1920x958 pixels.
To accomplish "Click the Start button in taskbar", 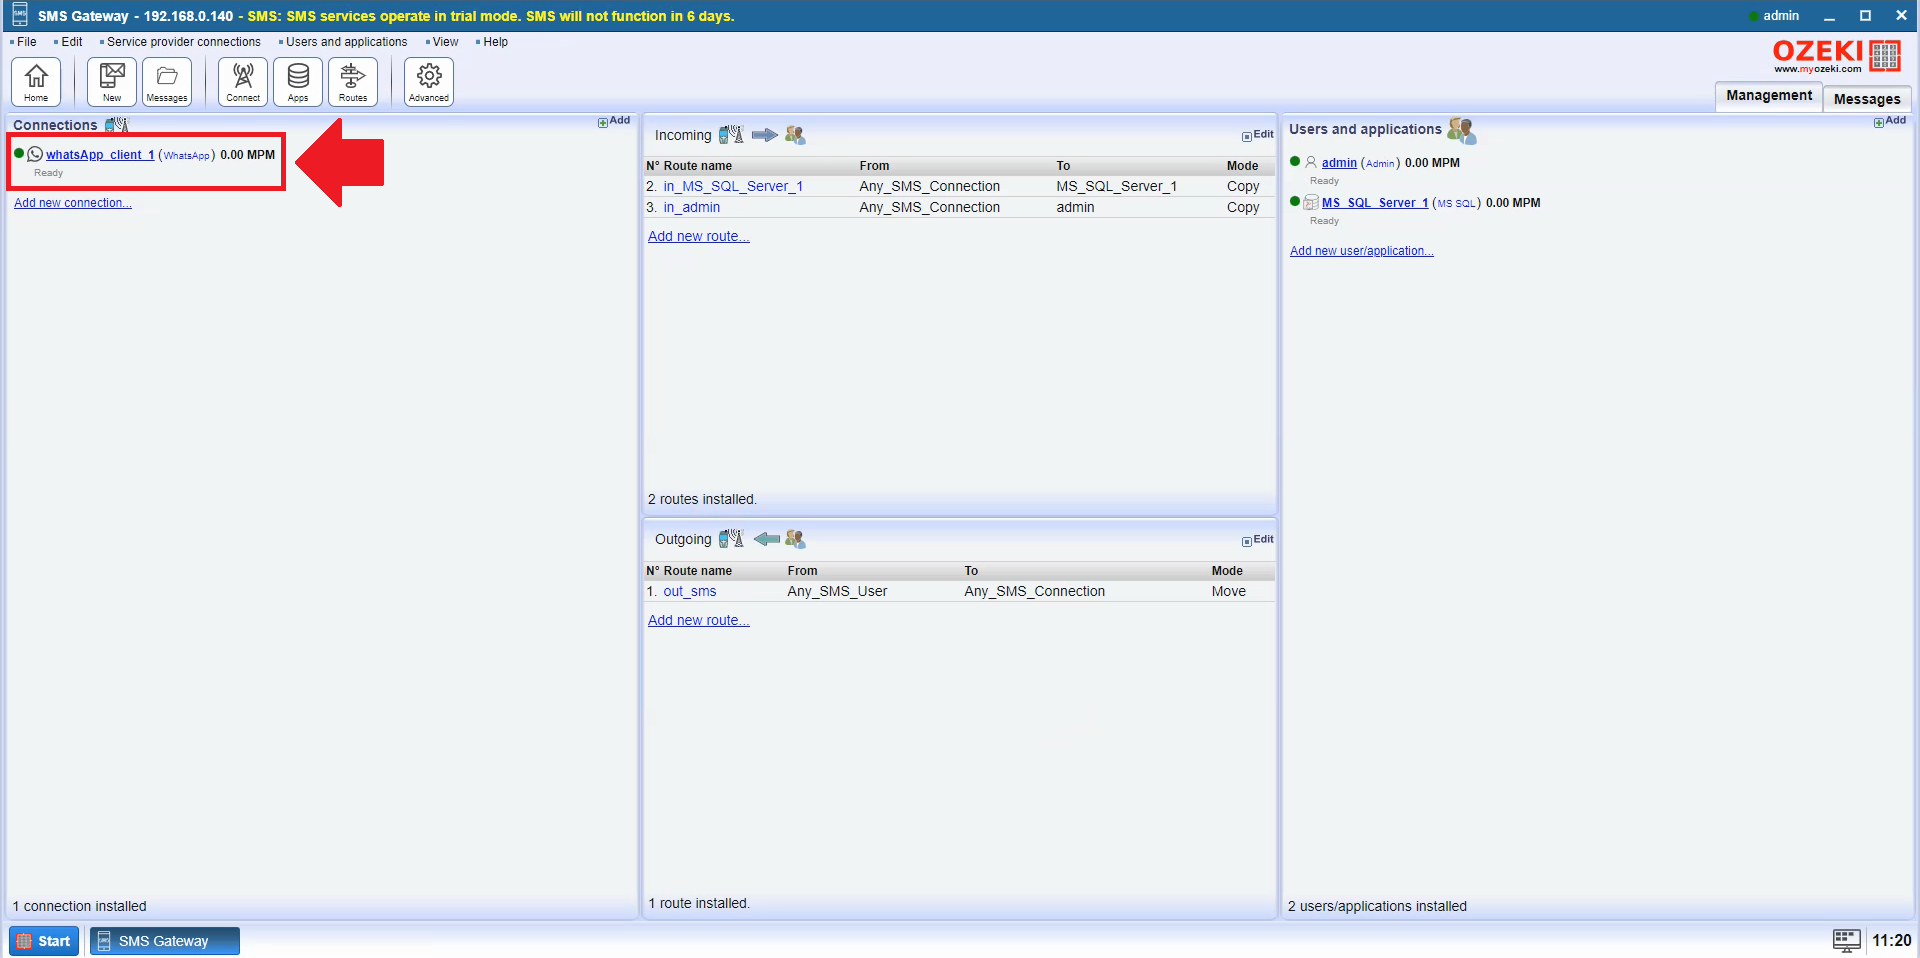I will (x=44, y=941).
